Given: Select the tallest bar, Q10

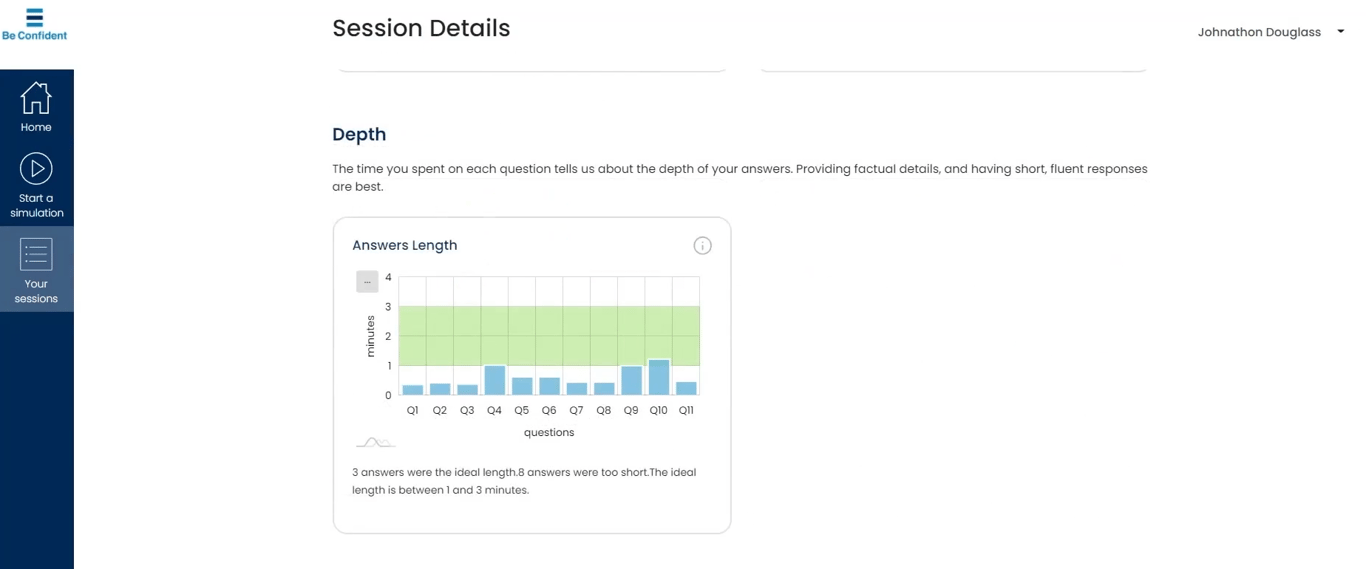Looking at the screenshot, I should pyautogui.click(x=658, y=377).
